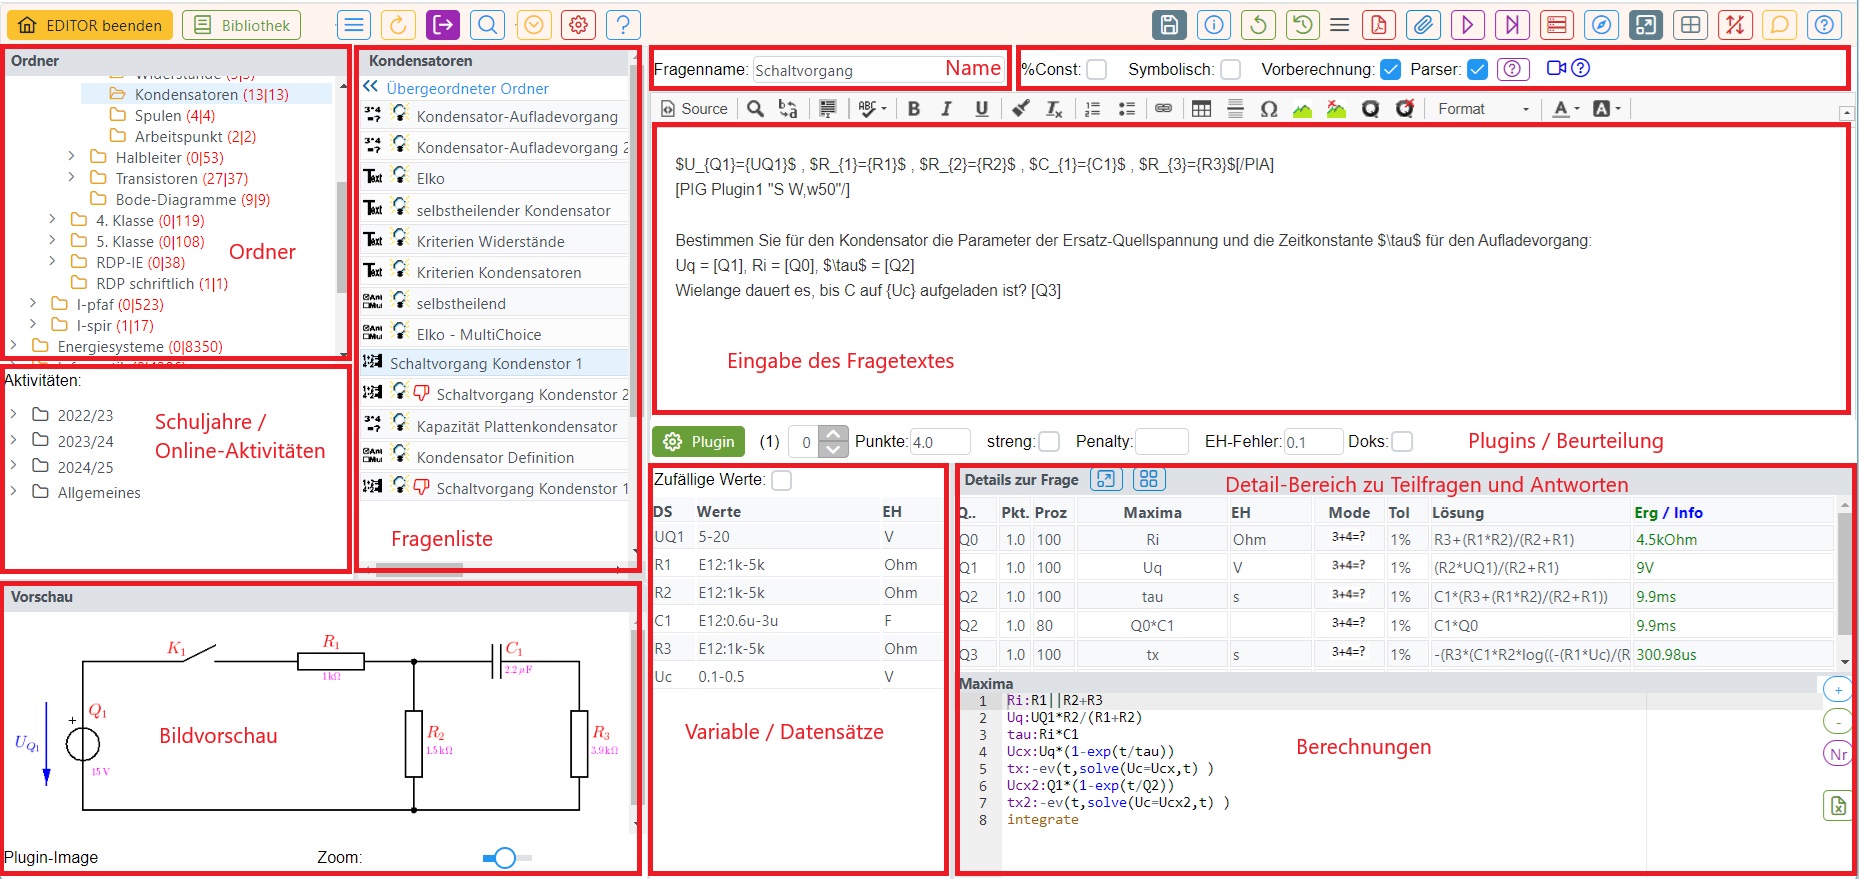Insert a table in the question editor
The width and height of the screenshot is (1859, 879).
pyautogui.click(x=1201, y=109)
